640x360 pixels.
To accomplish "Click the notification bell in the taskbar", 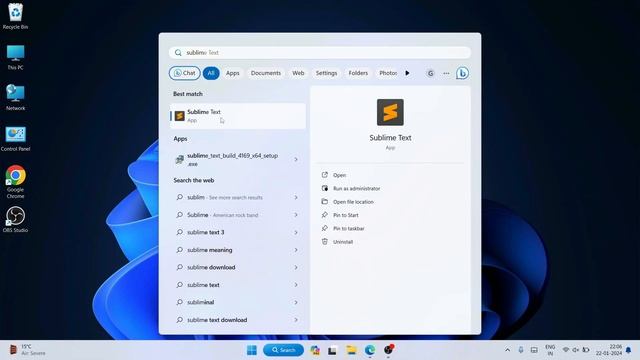I will point(629,350).
